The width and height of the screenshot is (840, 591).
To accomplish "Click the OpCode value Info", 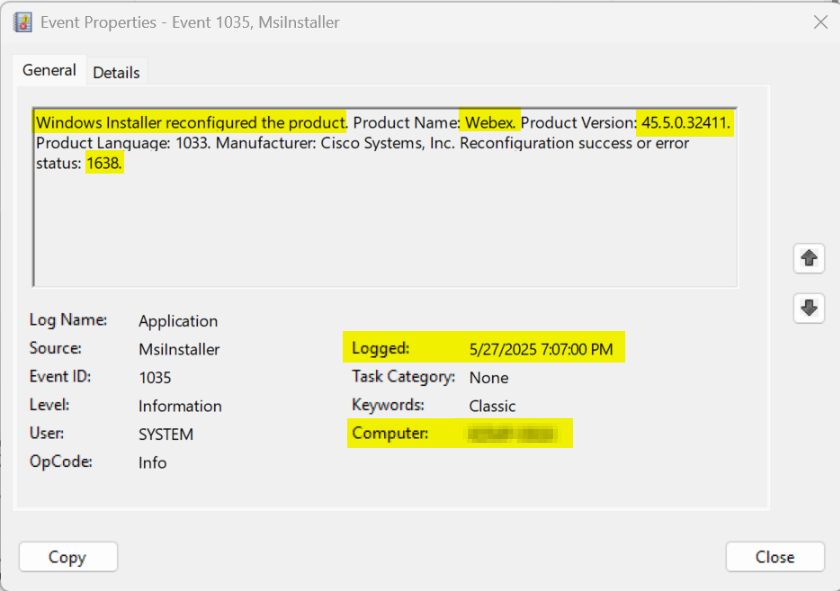I will point(153,463).
